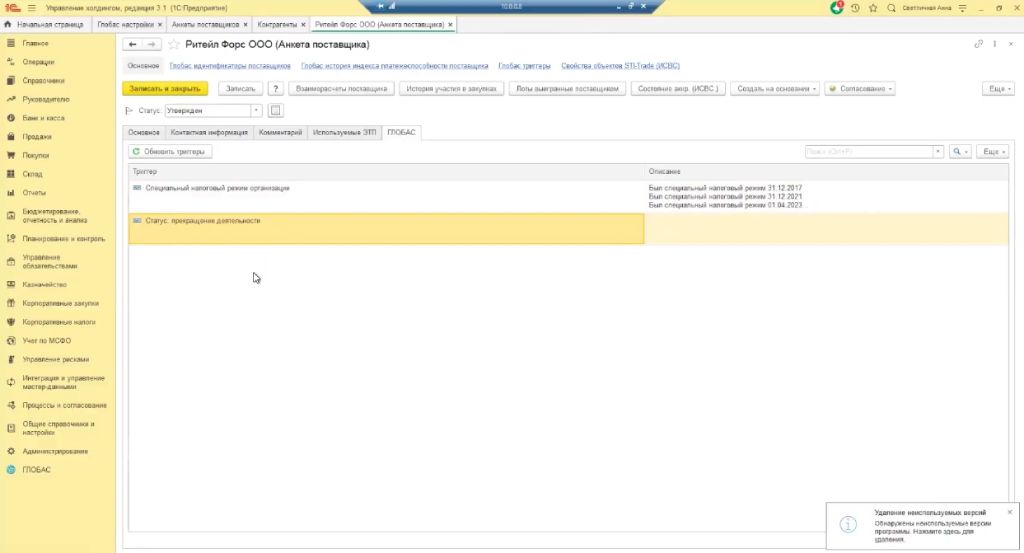Open the notifications bell icon
The height and width of the screenshot is (553, 1024).
[x=838, y=8]
